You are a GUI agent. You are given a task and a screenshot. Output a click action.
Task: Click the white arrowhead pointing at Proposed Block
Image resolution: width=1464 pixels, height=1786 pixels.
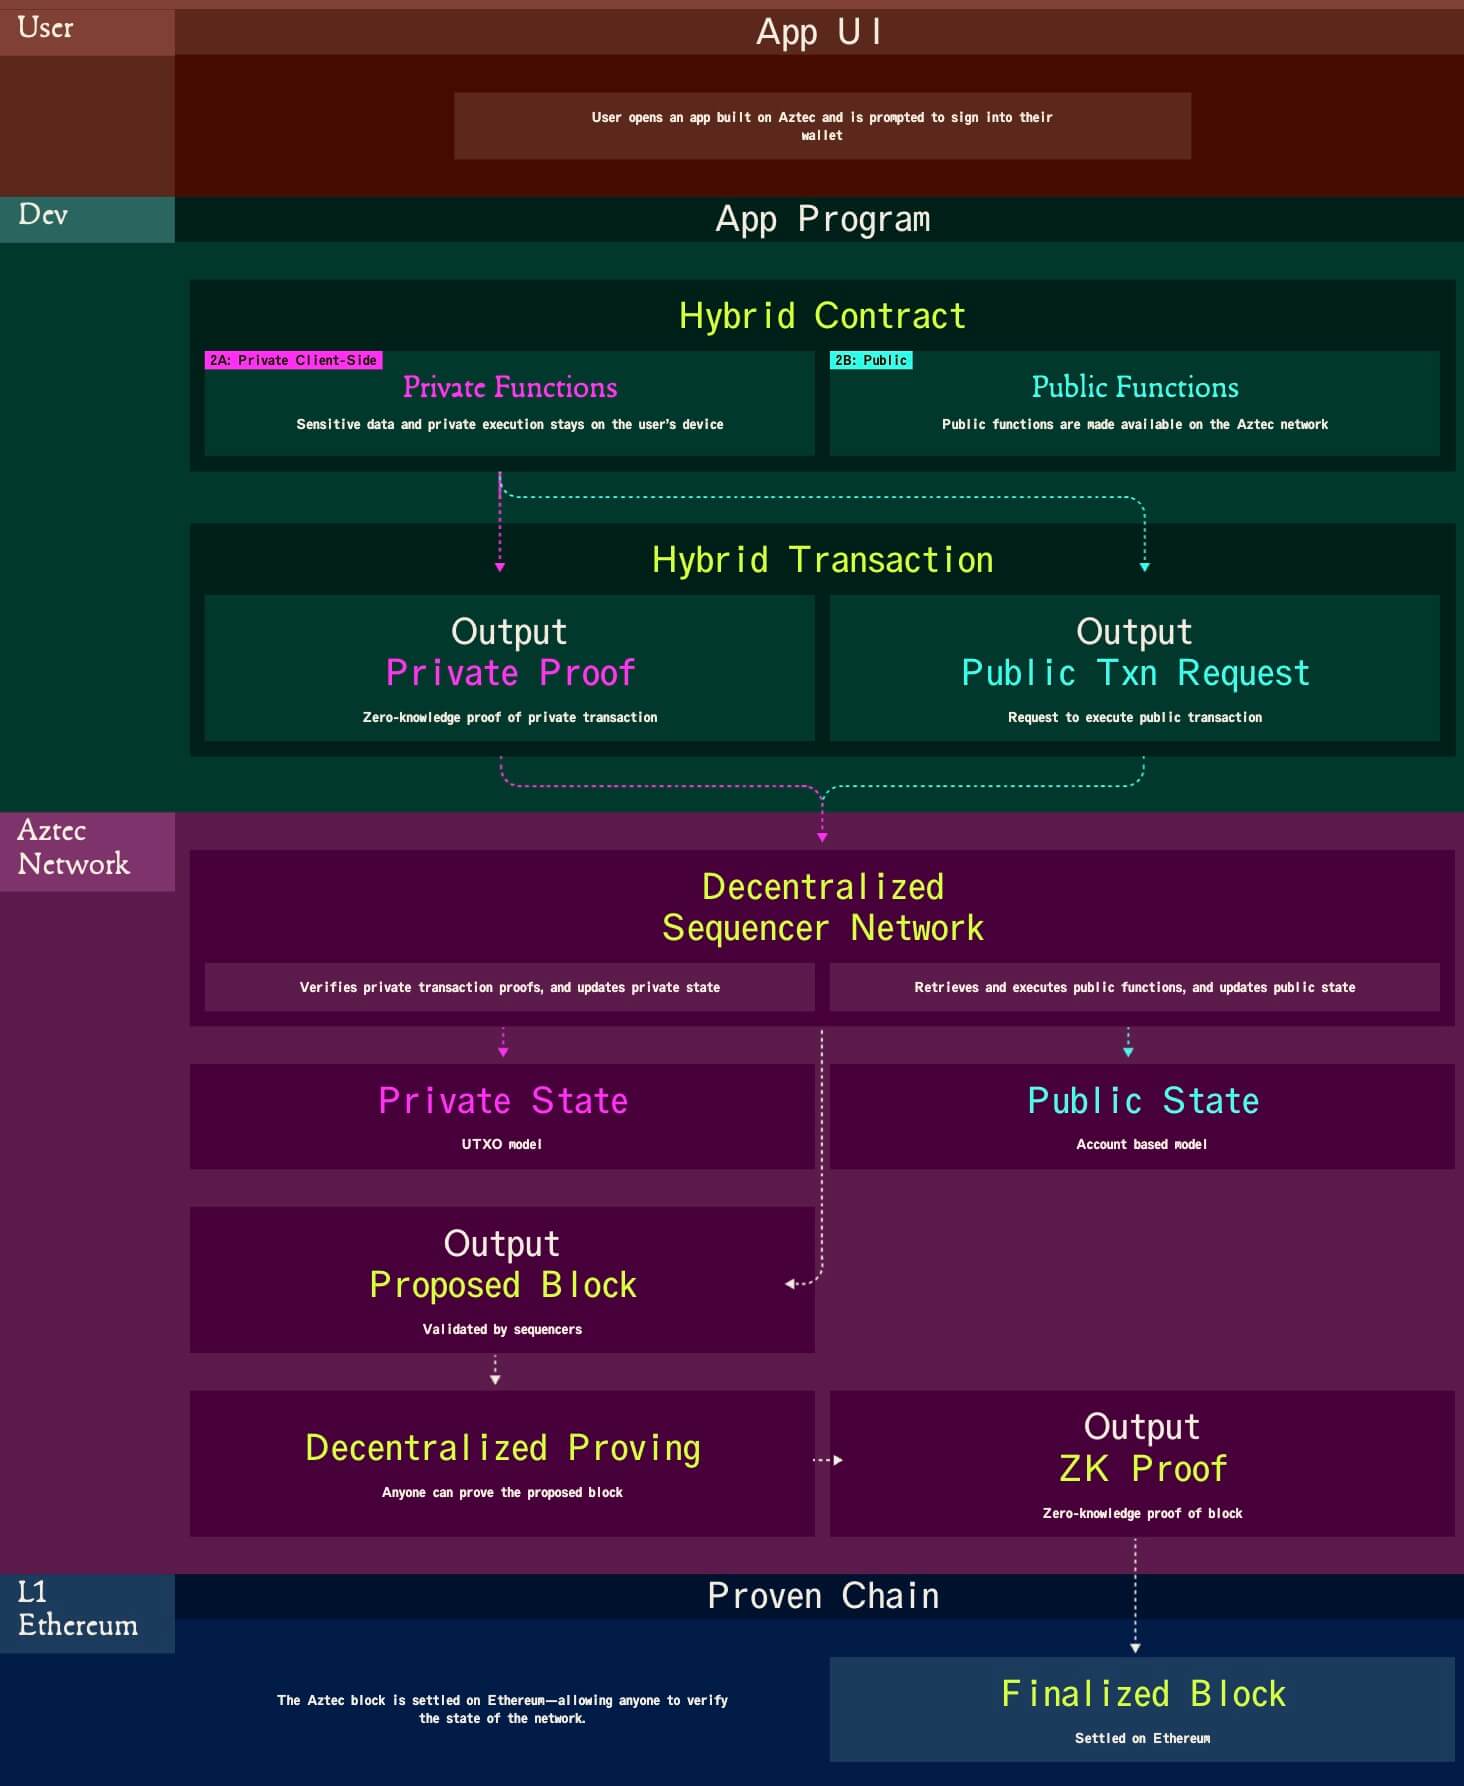[x=790, y=1283]
